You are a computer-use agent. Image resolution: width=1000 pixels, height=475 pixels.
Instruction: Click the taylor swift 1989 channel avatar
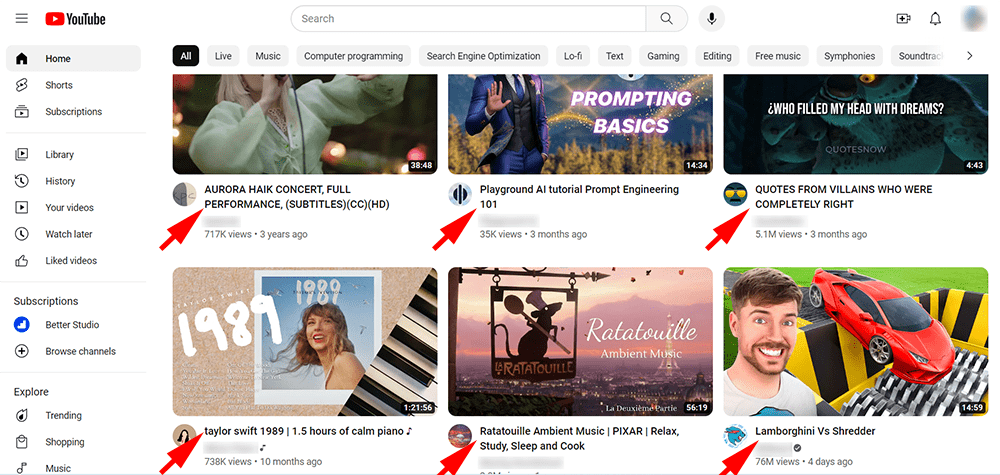point(184,435)
